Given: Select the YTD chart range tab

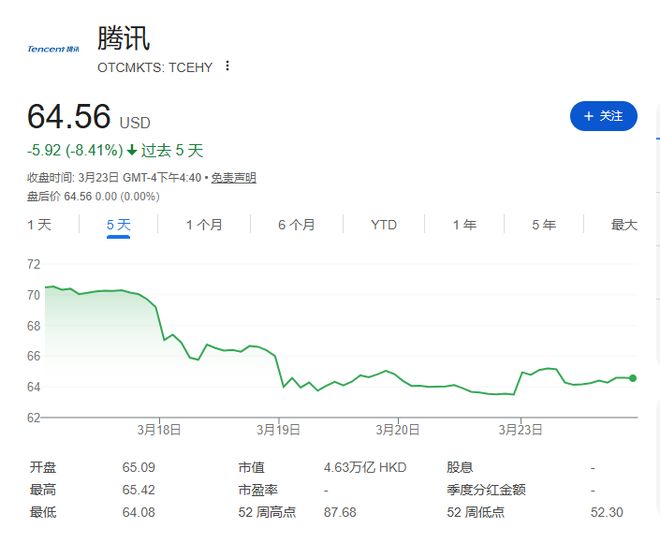Looking at the screenshot, I should [384, 225].
